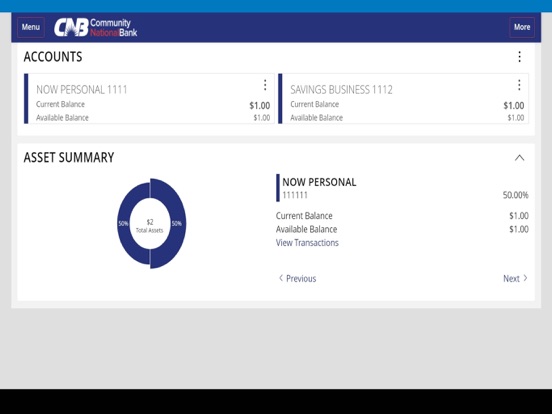Click the SAVINGS BUSINESS 1112 current balance $1.00
This screenshot has height=414, width=552.
pyautogui.click(x=514, y=106)
